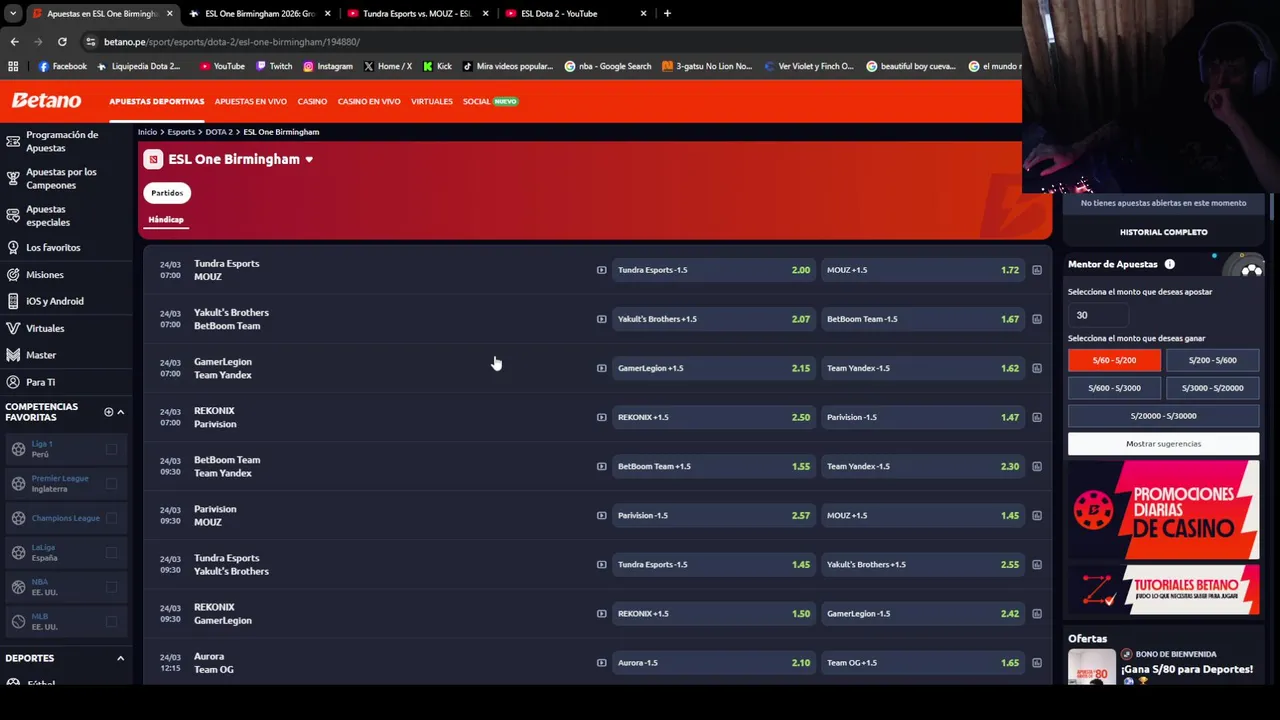Open Historial Completo
This screenshot has height=720, width=1280.
coord(1163,232)
